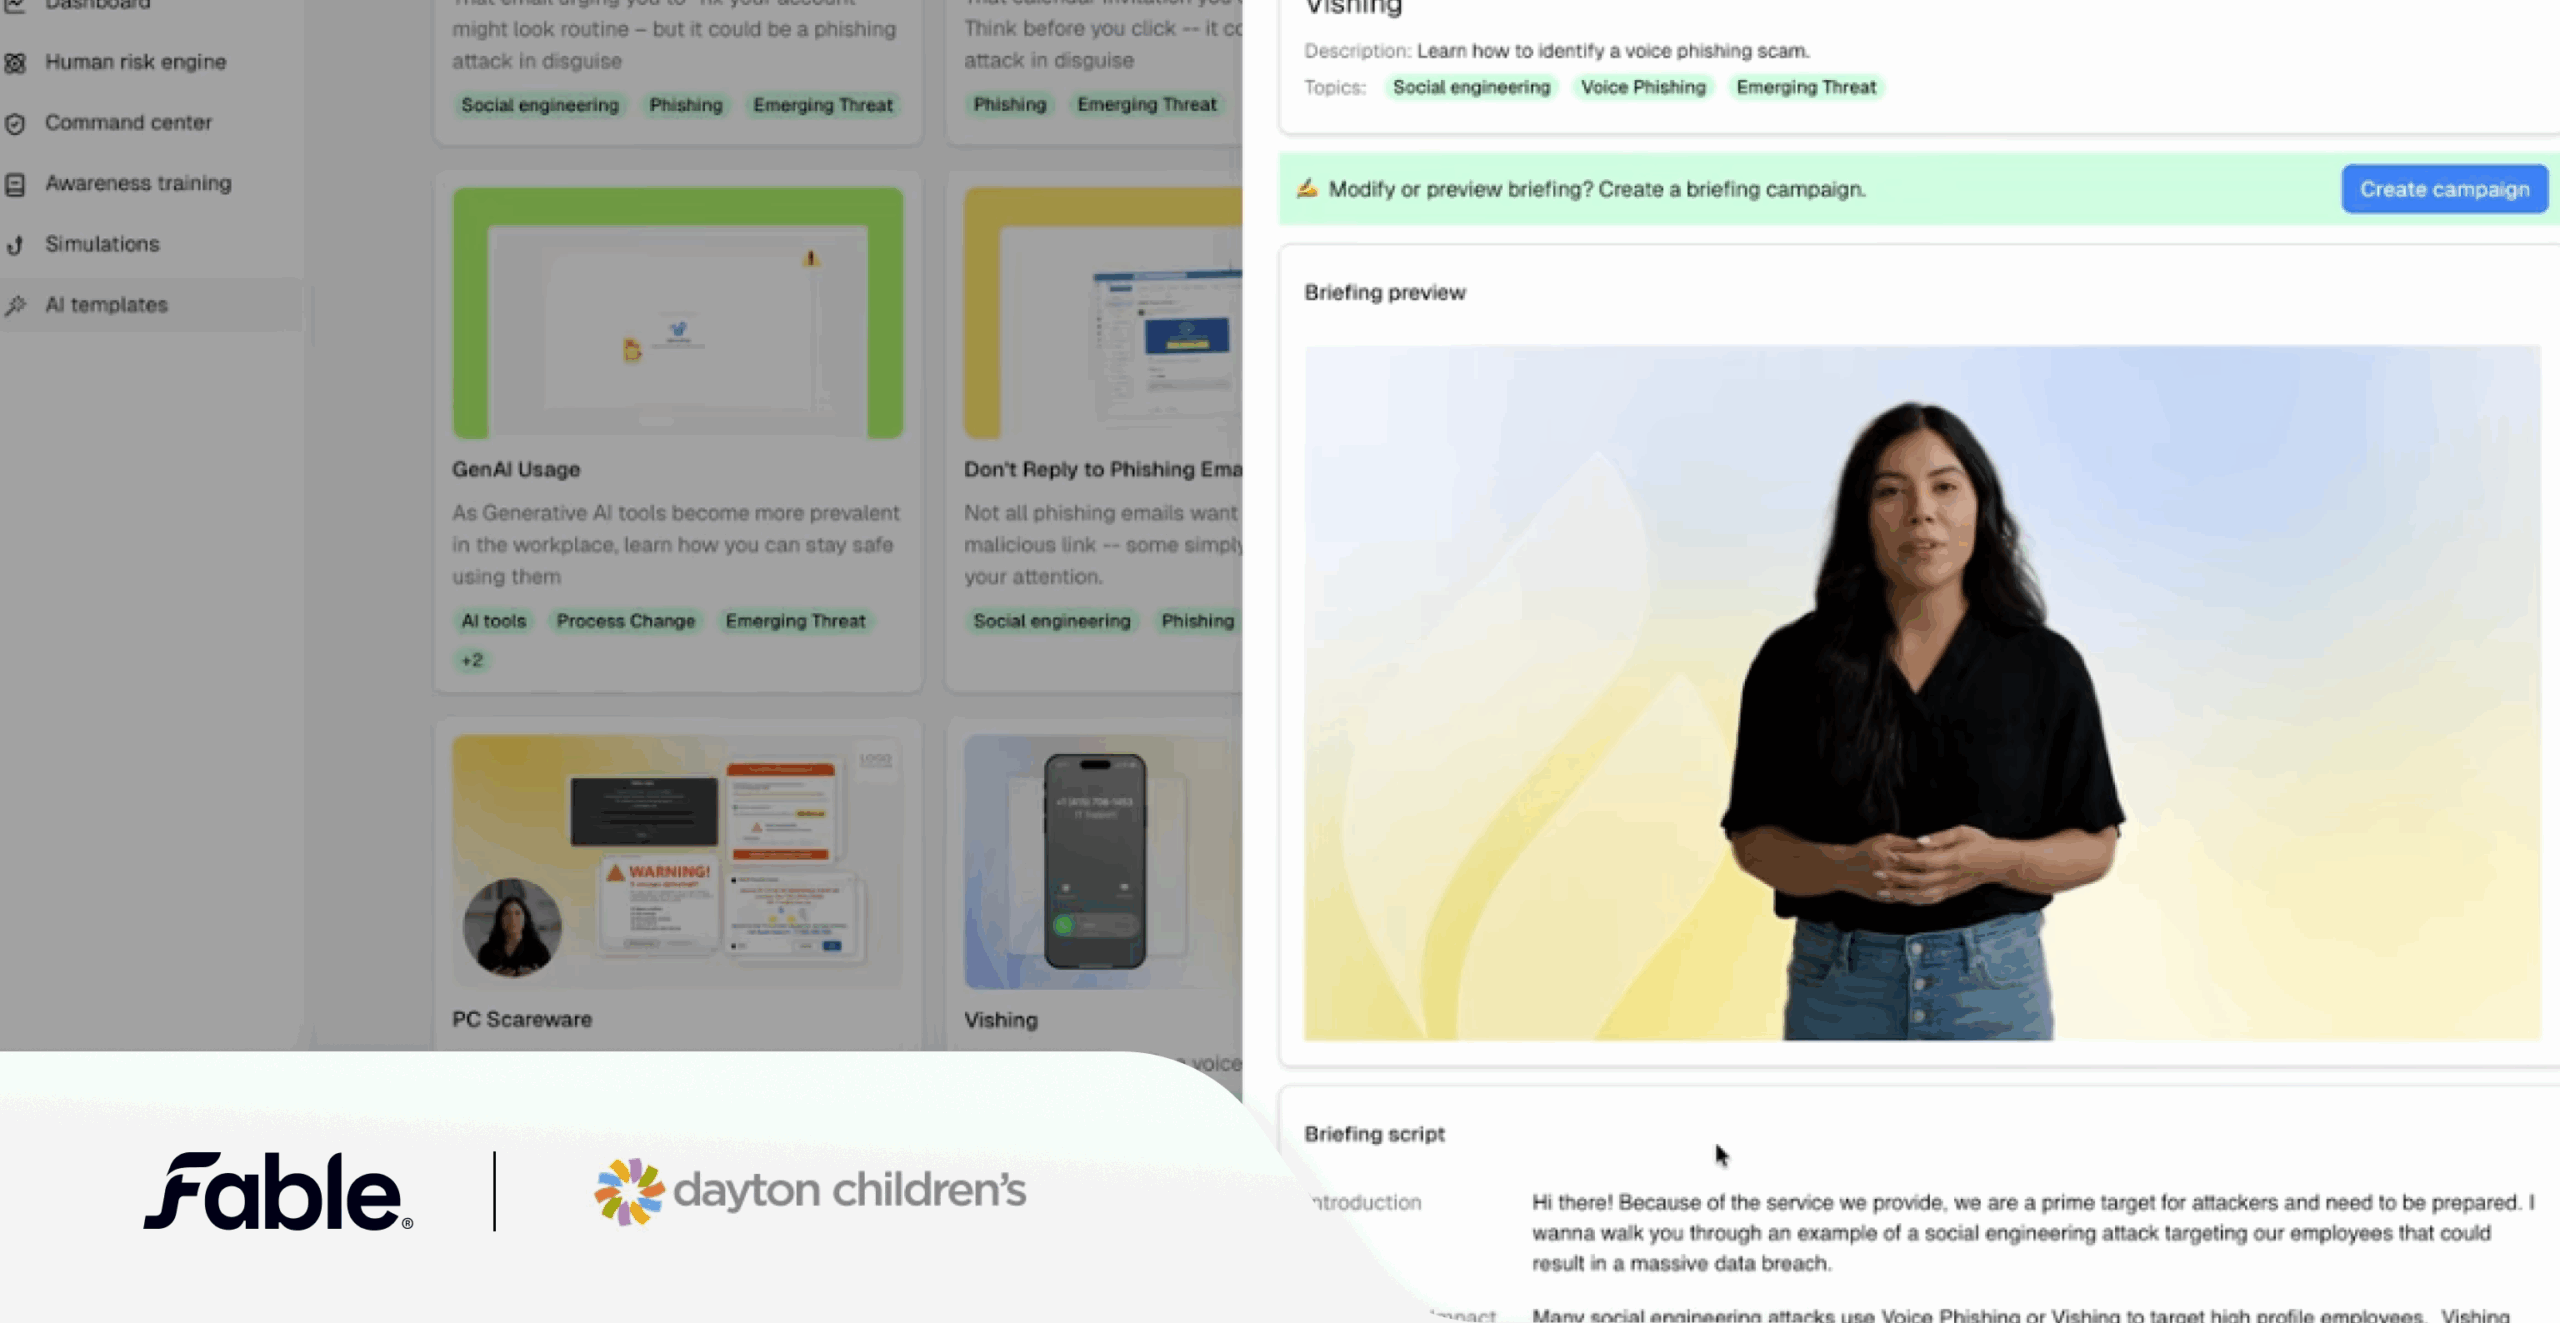Open the Awareness training menu item
2560x1323 pixels.
[x=138, y=183]
